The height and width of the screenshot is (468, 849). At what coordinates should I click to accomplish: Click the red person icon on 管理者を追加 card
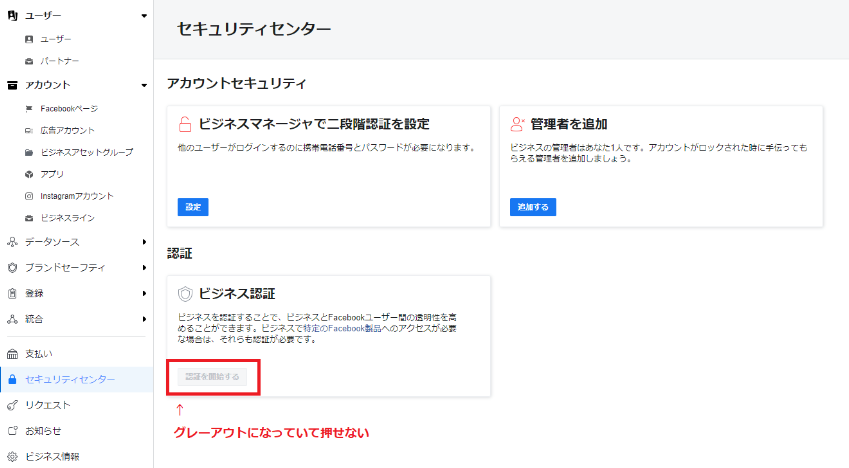pos(517,124)
